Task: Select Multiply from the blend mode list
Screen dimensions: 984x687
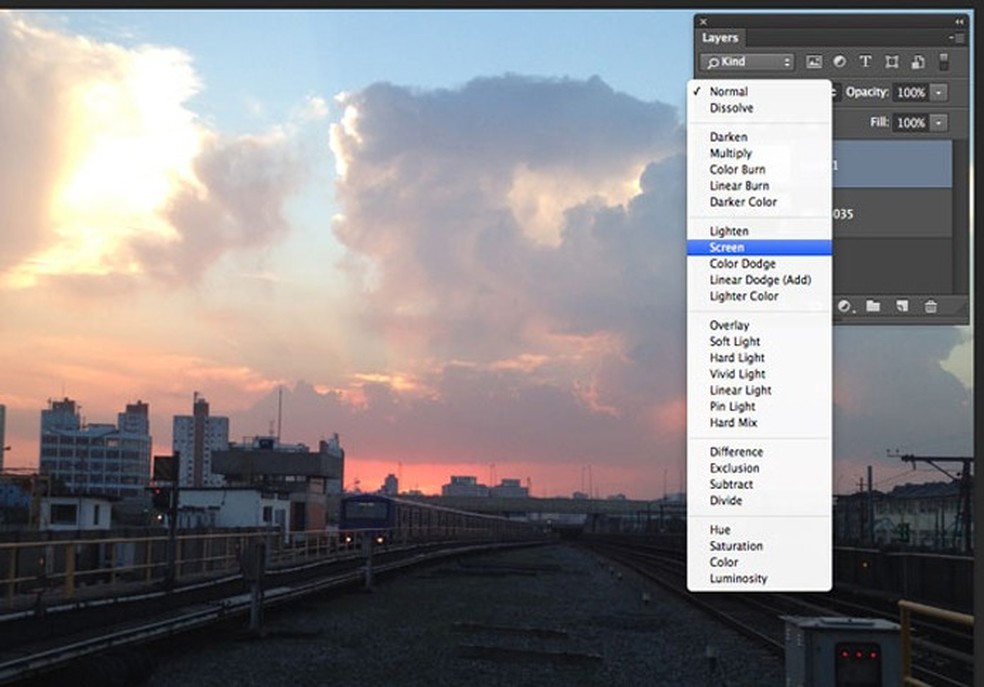Action: click(x=730, y=153)
